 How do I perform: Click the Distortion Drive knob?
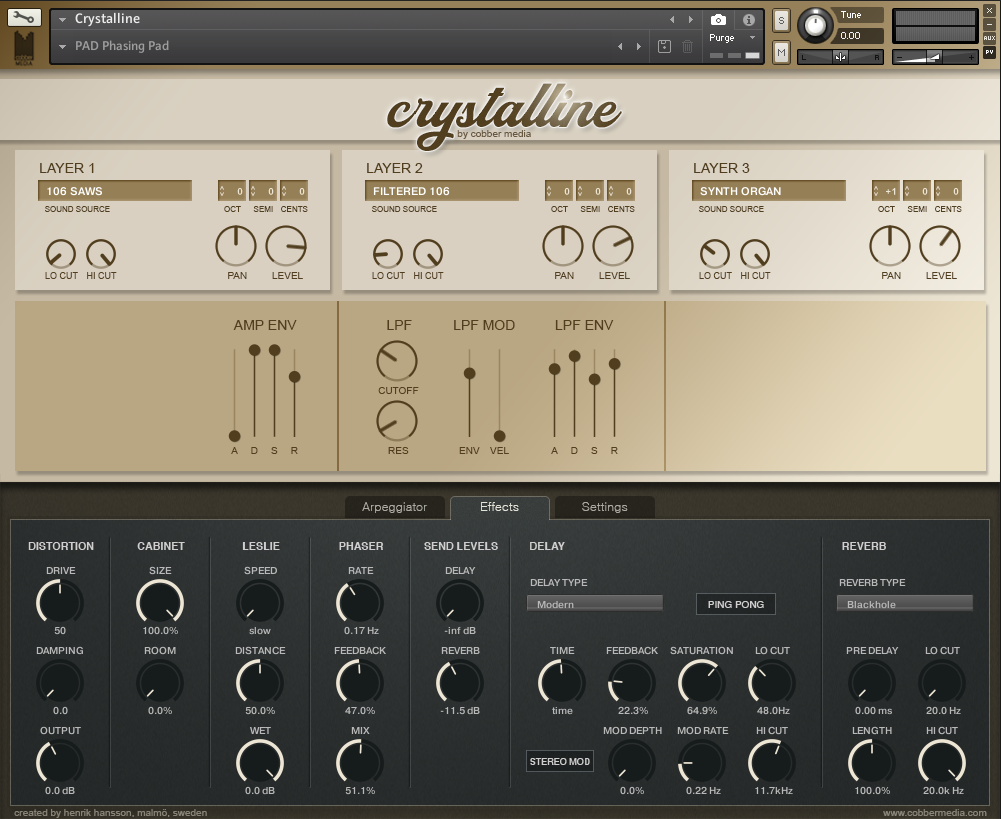point(59,602)
